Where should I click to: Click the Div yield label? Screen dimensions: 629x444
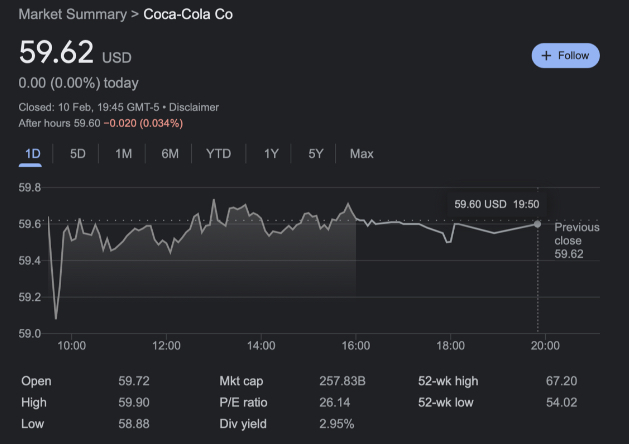pyautogui.click(x=243, y=424)
